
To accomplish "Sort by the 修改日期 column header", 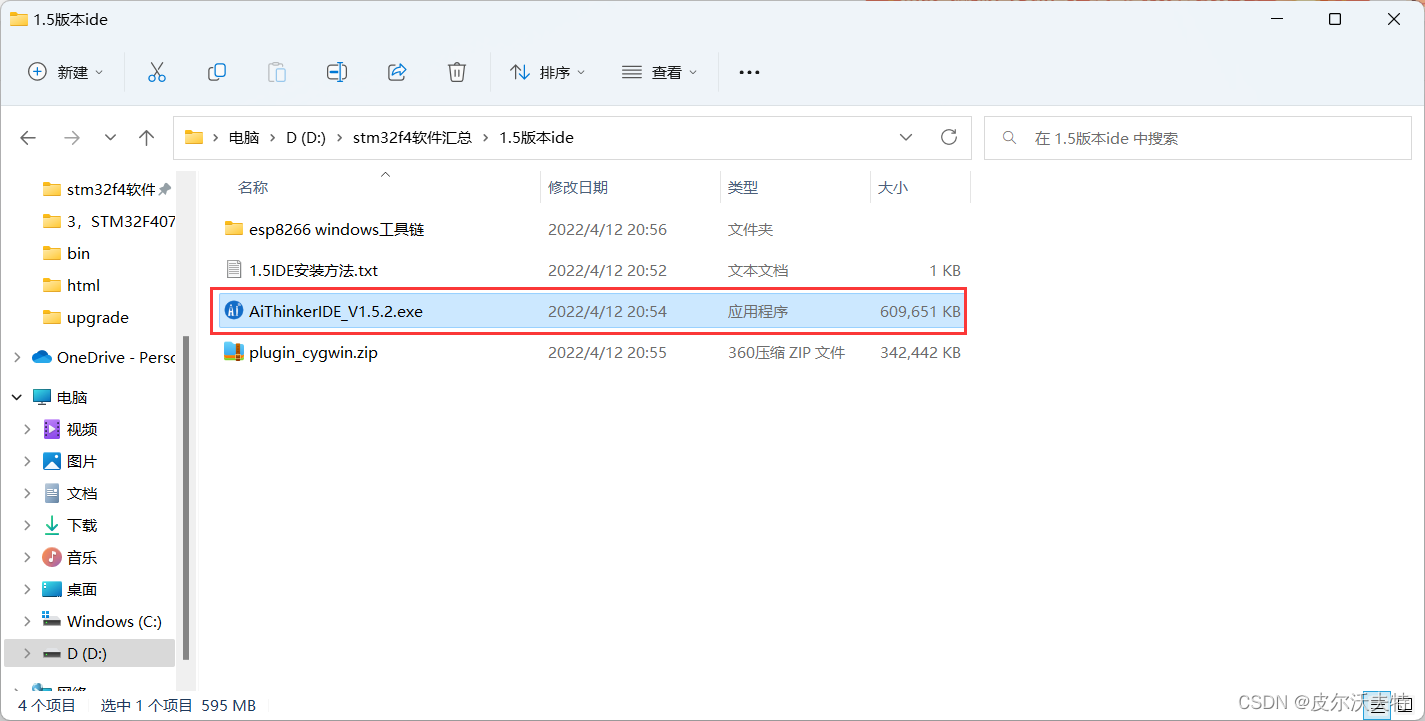I will pos(578,187).
